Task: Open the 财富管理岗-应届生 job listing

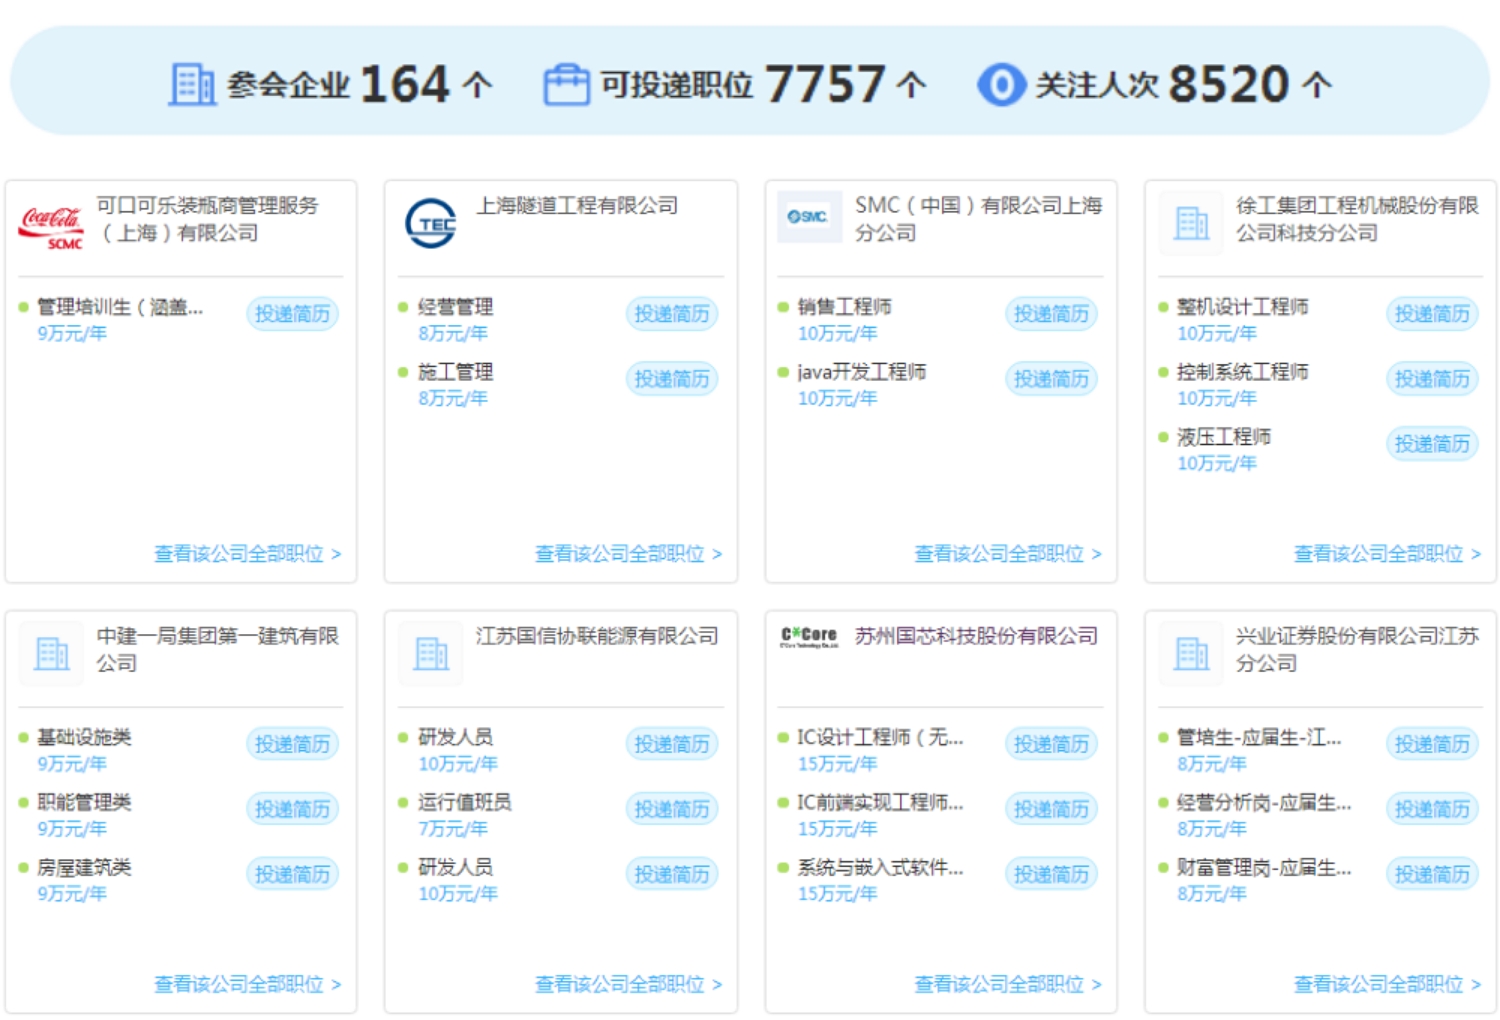Action: coord(1263,868)
